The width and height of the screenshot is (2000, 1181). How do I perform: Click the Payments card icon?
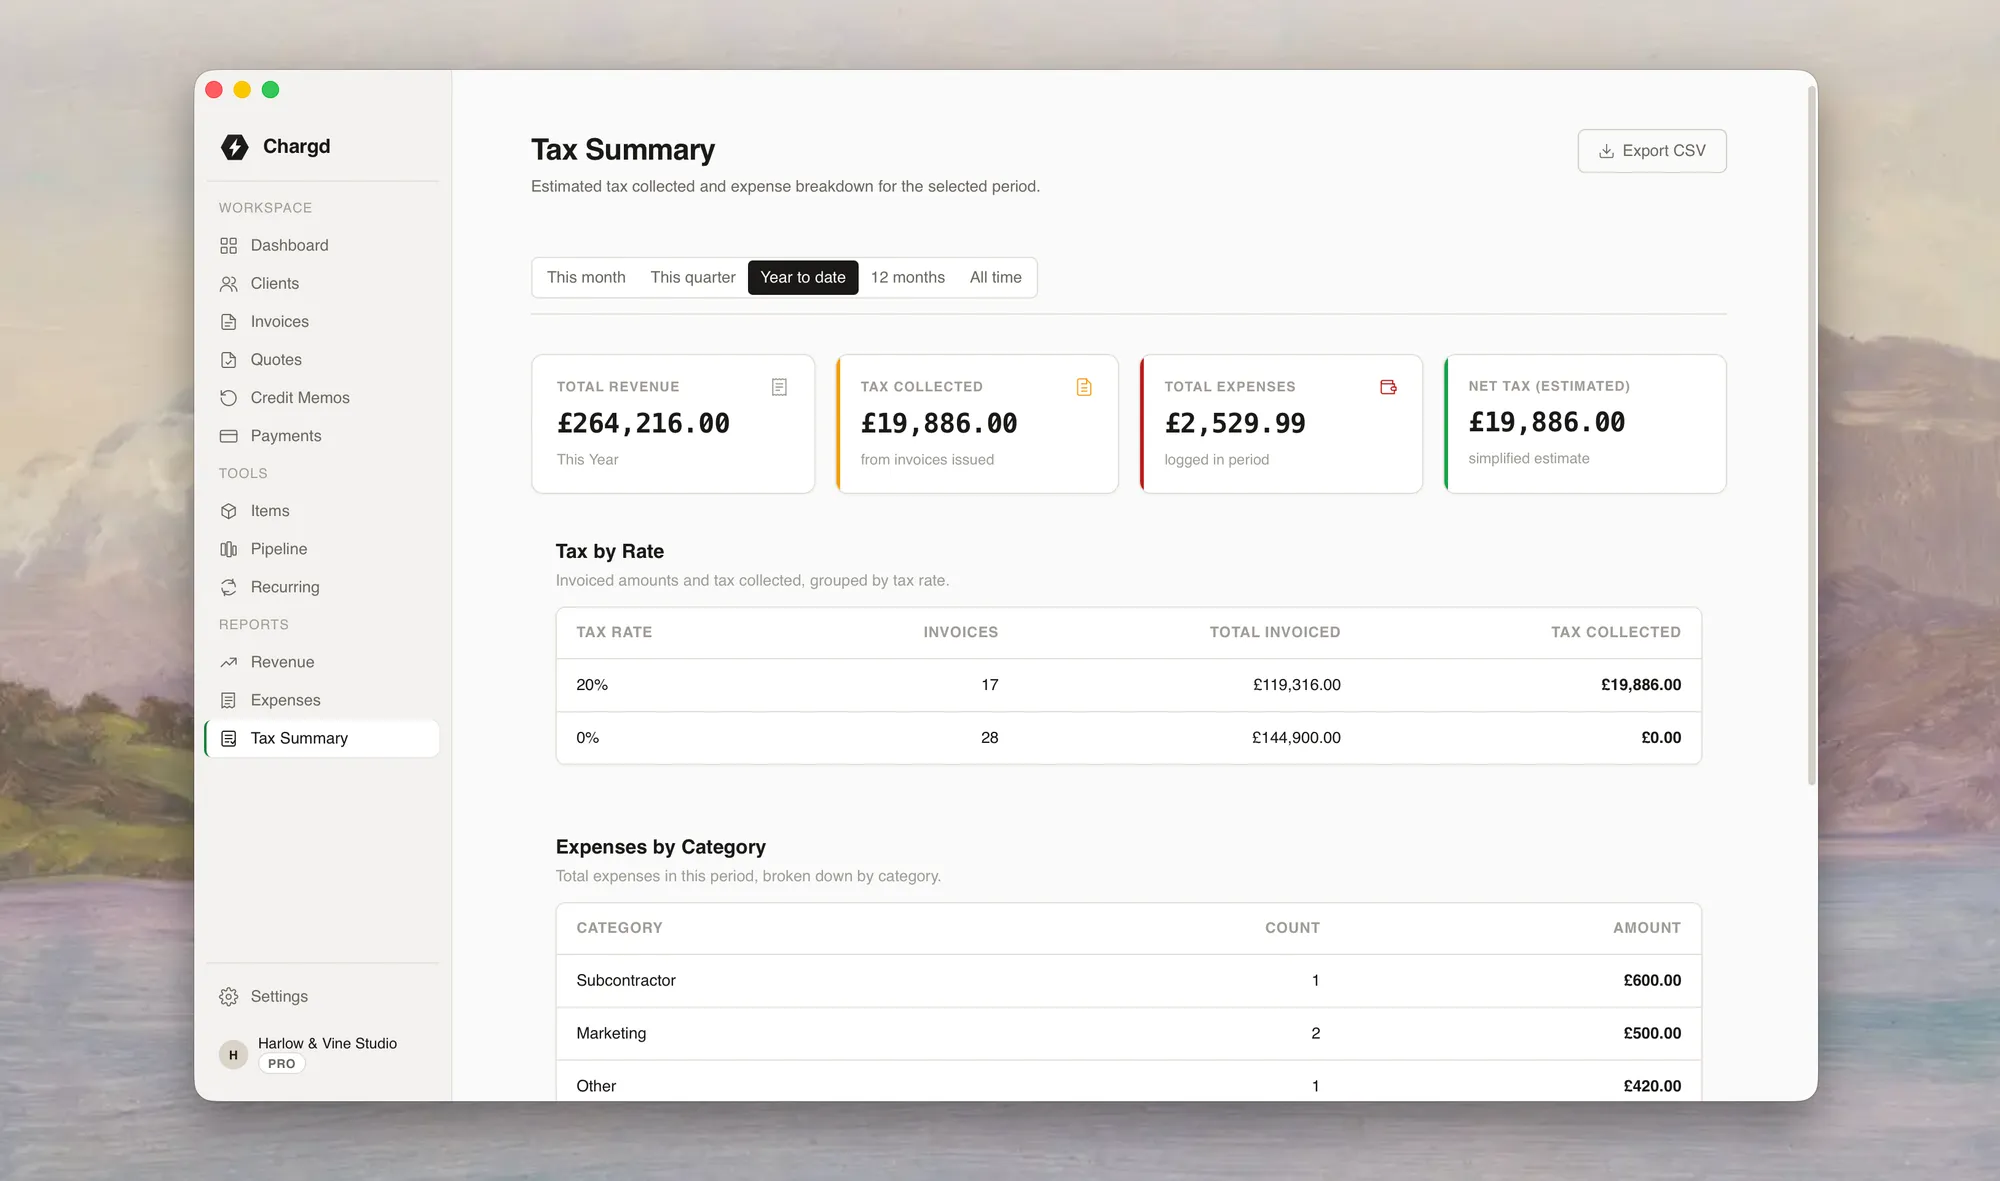[229, 436]
